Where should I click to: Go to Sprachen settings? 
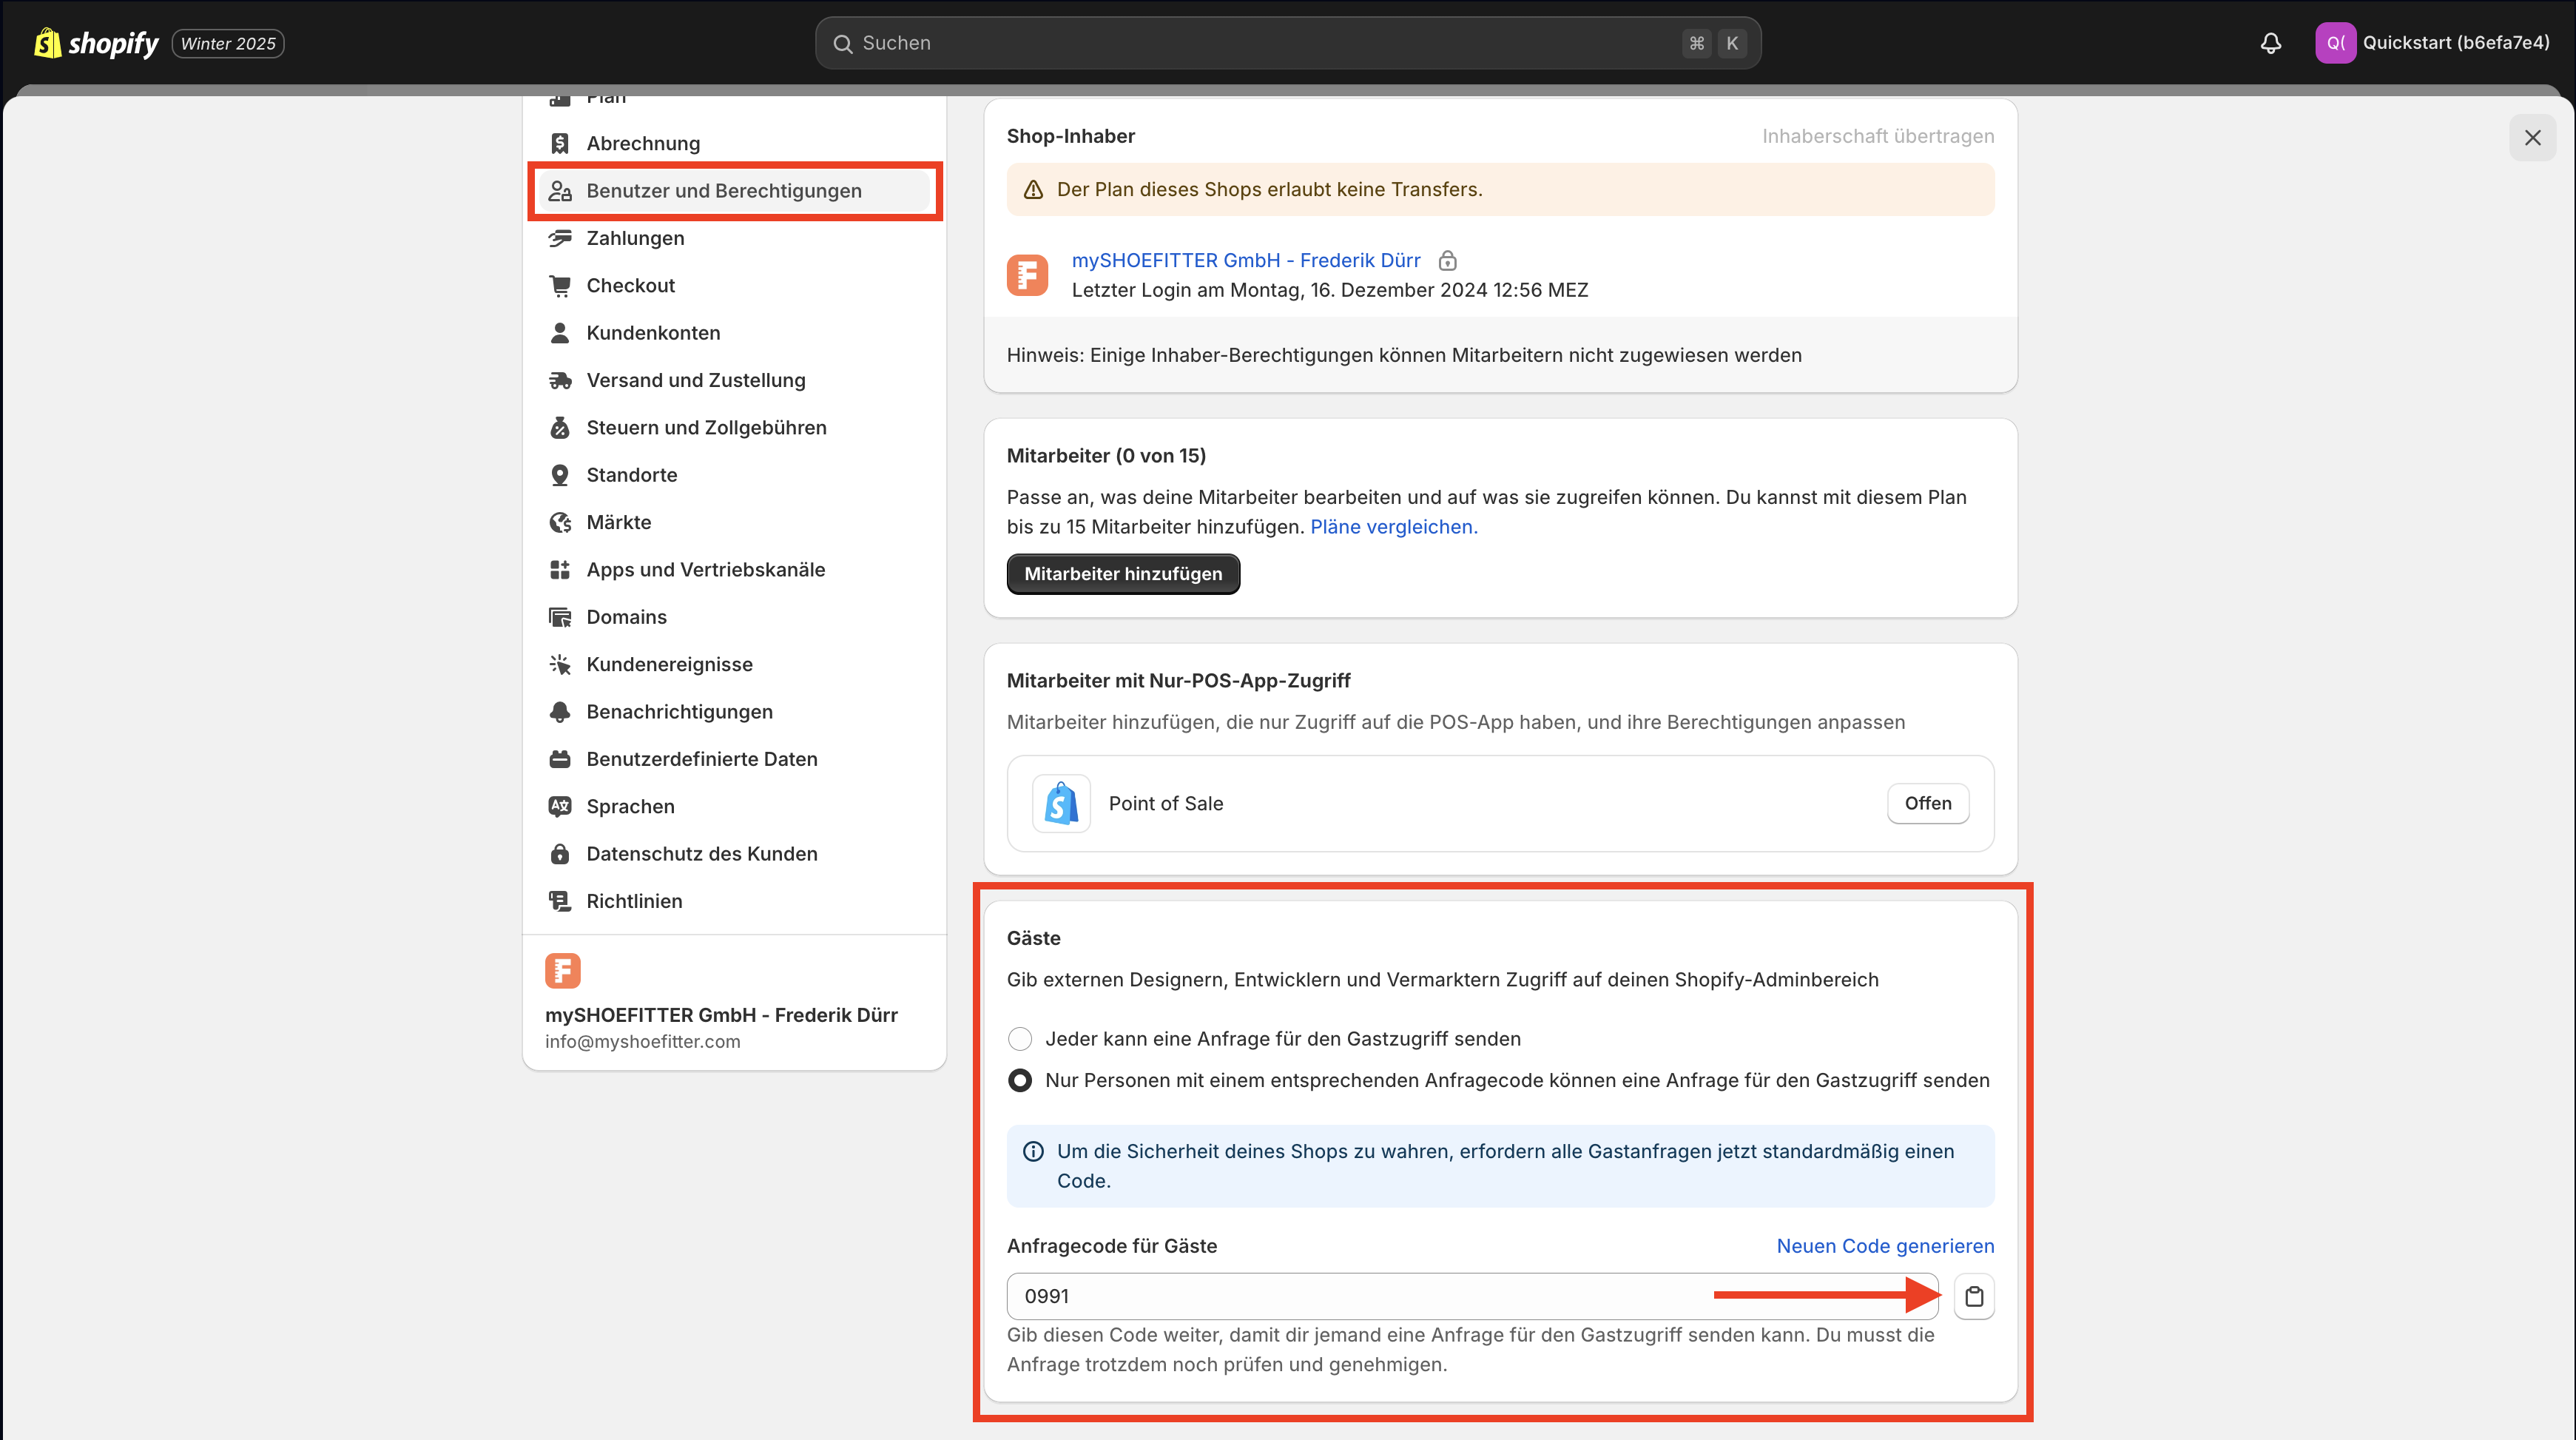pyautogui.click(x=735, y=806)
